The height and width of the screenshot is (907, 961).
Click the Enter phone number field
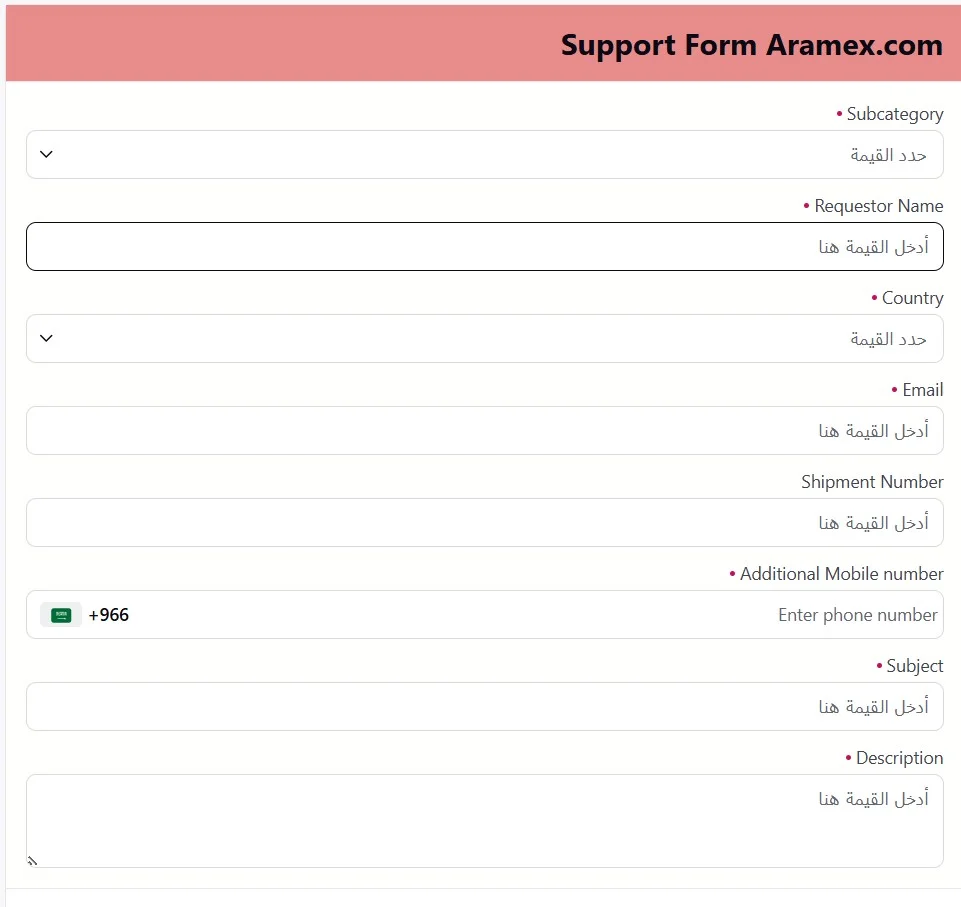[x=540, y=615]
